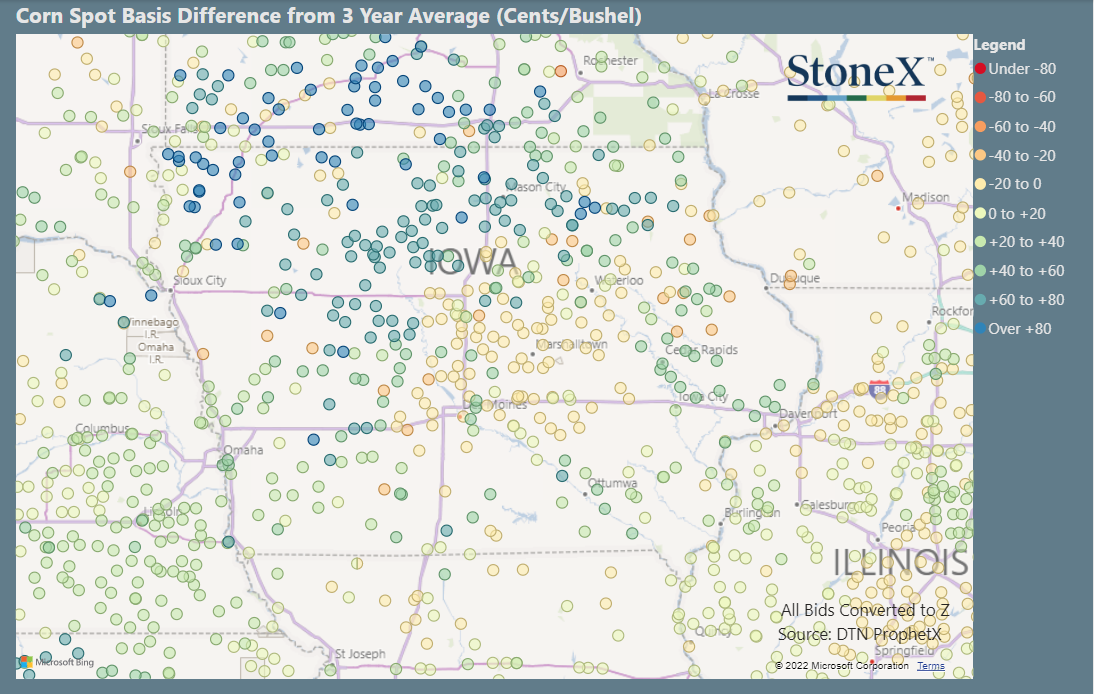Click the Interstate 80 highway shield near Davenport
The height and width of the screenshot is (694, 1094).
point(877,388)
